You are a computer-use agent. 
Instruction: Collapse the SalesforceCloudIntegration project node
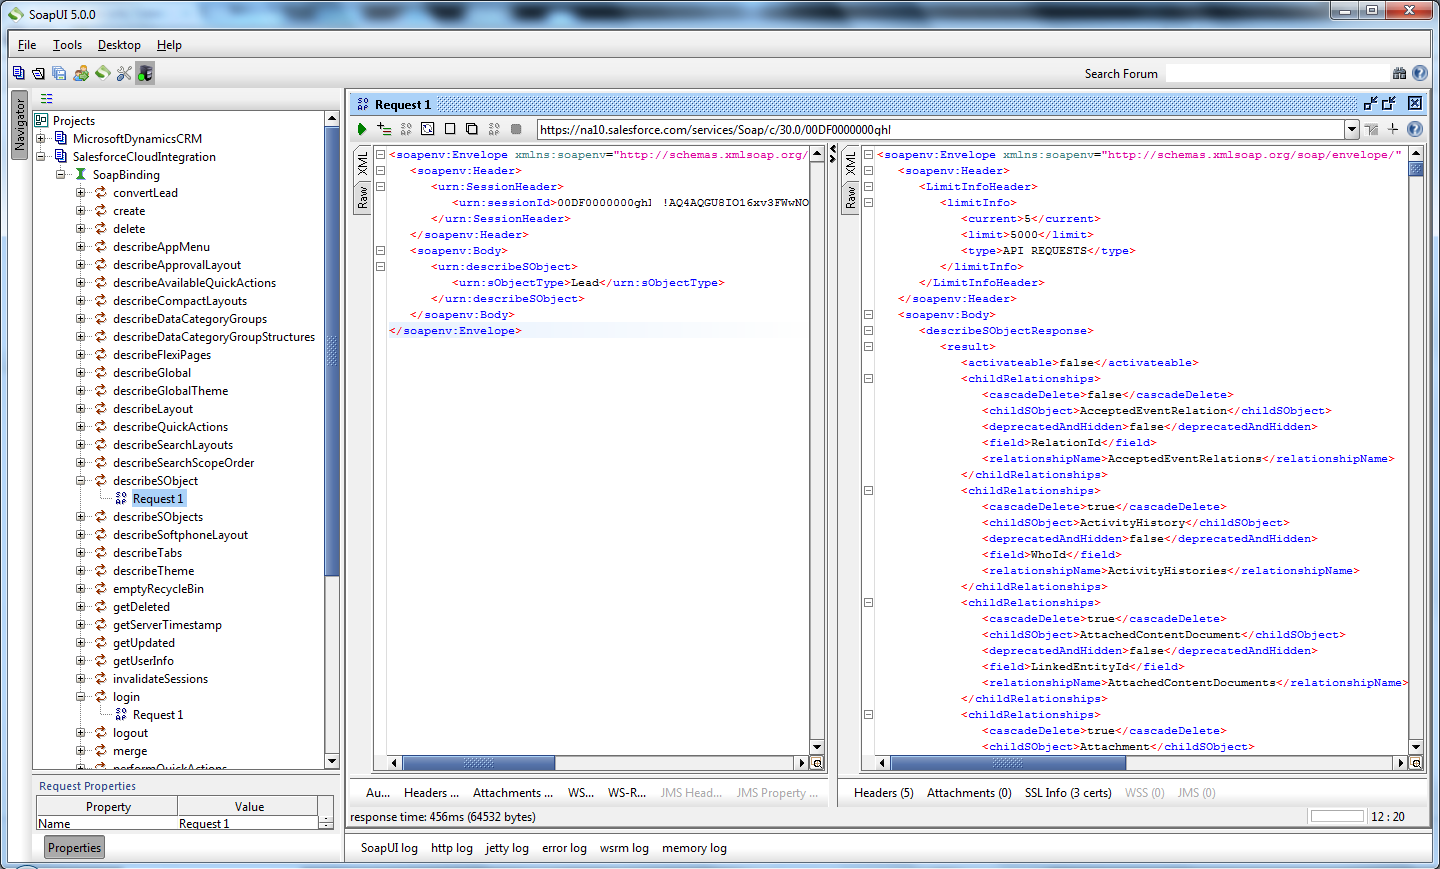pyautogui.click(x=41, y=157)
